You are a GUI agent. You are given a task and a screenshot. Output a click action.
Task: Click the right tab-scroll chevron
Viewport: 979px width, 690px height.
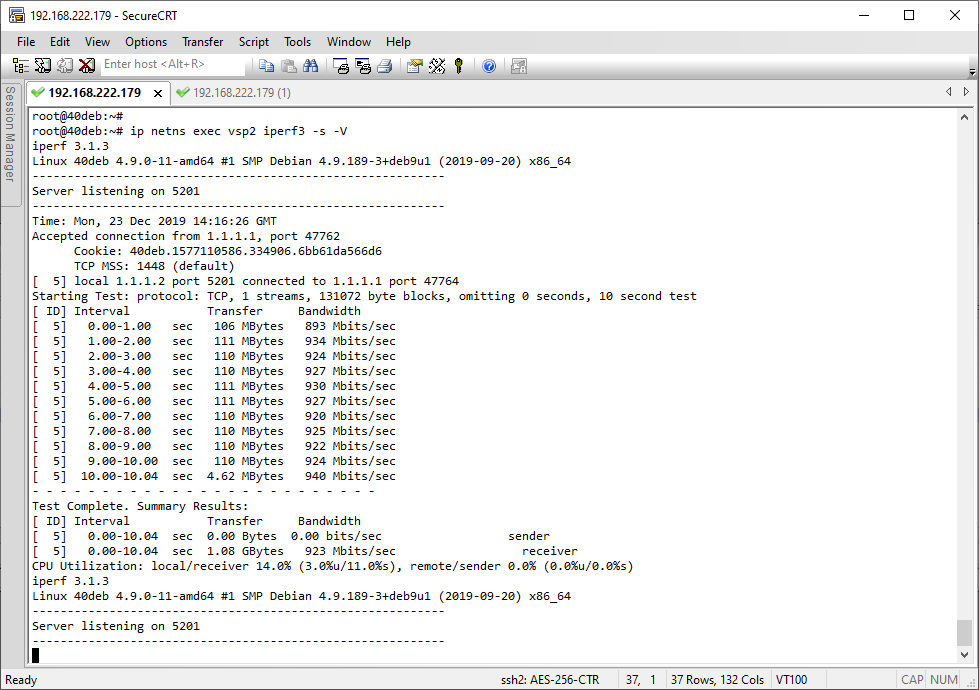(x=965, y=89)
